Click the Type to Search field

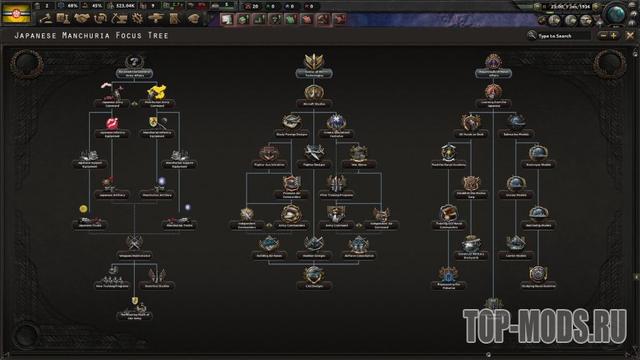pyautogui.click(x=562, y=36)
